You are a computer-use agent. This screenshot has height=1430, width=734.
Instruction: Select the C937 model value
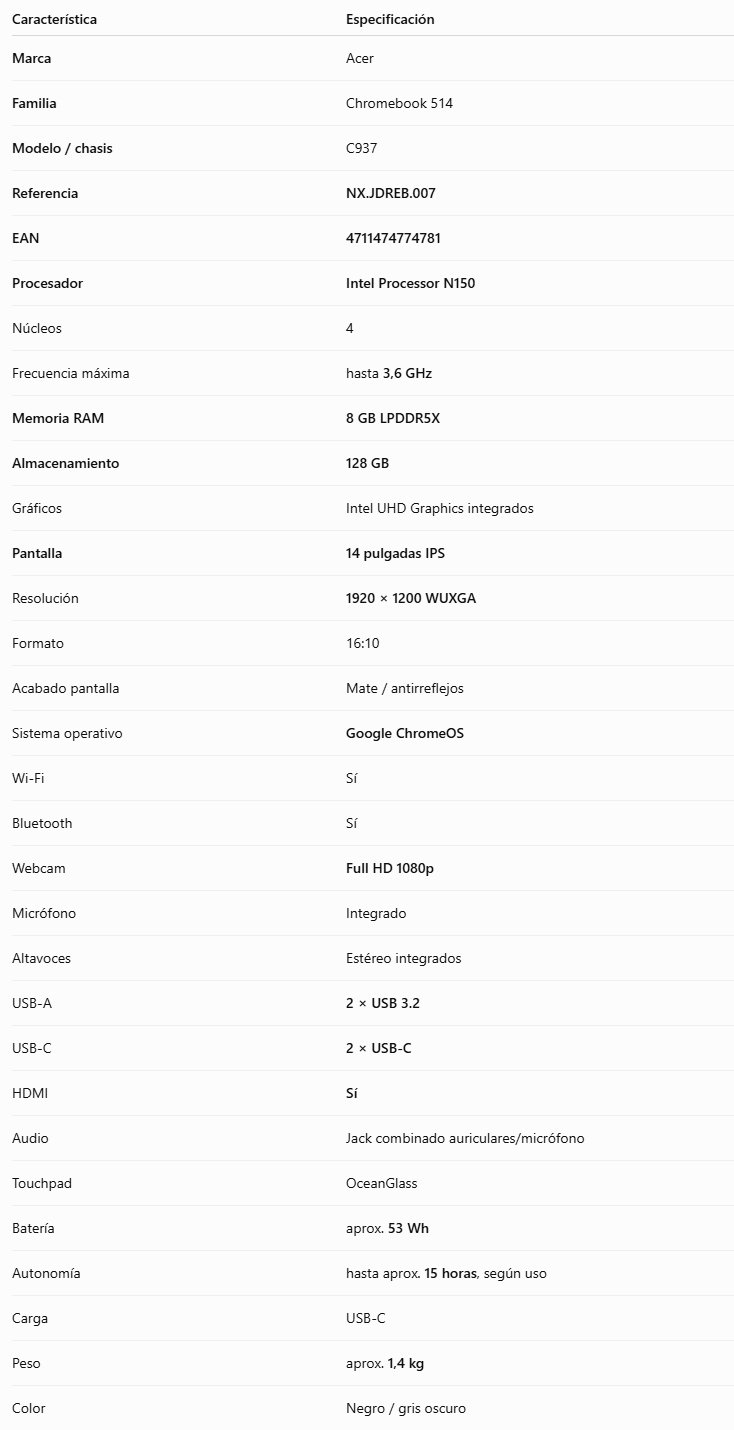tap(361, 148)
